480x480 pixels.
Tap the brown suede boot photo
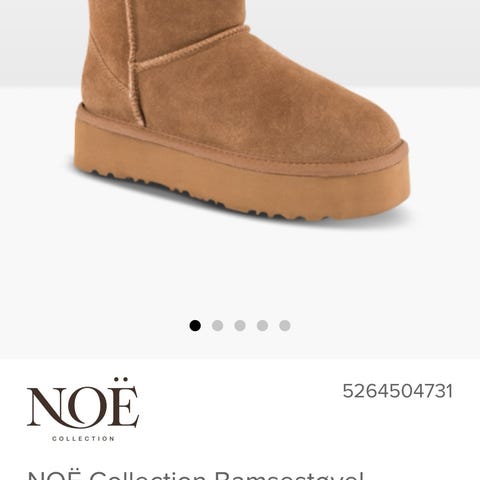[x=242, y=110]
